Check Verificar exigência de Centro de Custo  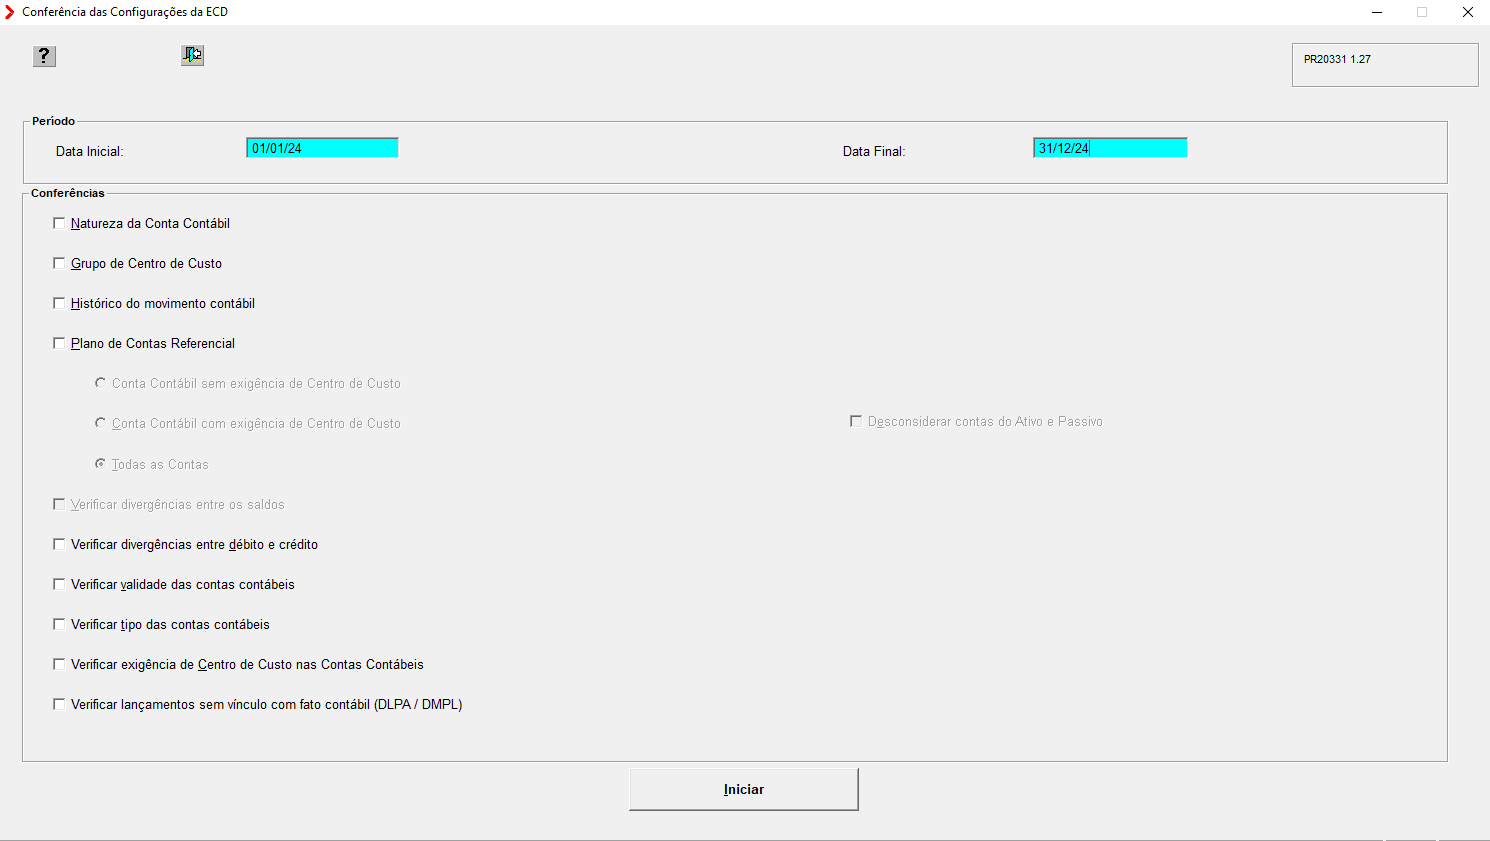pyautogui.click(x=59, y=664)
